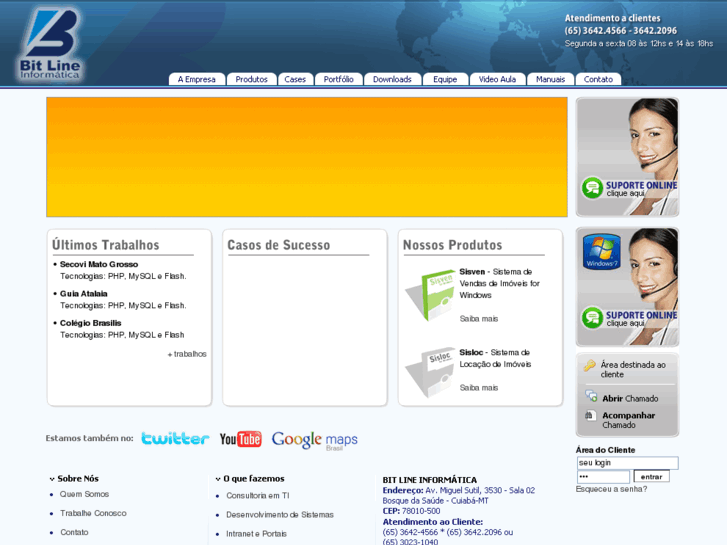Open the Google Maps Brasil logo
Screen dimensions: 727x545
tap(314, 440)
